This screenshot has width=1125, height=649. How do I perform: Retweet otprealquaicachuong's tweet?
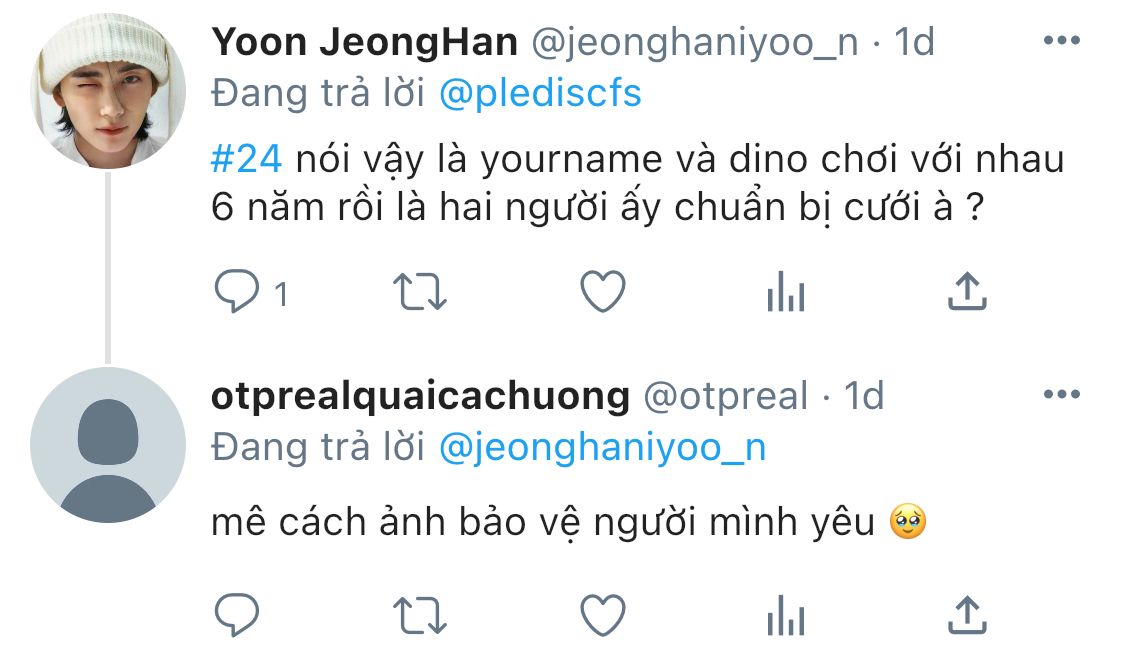click(420, 616)
